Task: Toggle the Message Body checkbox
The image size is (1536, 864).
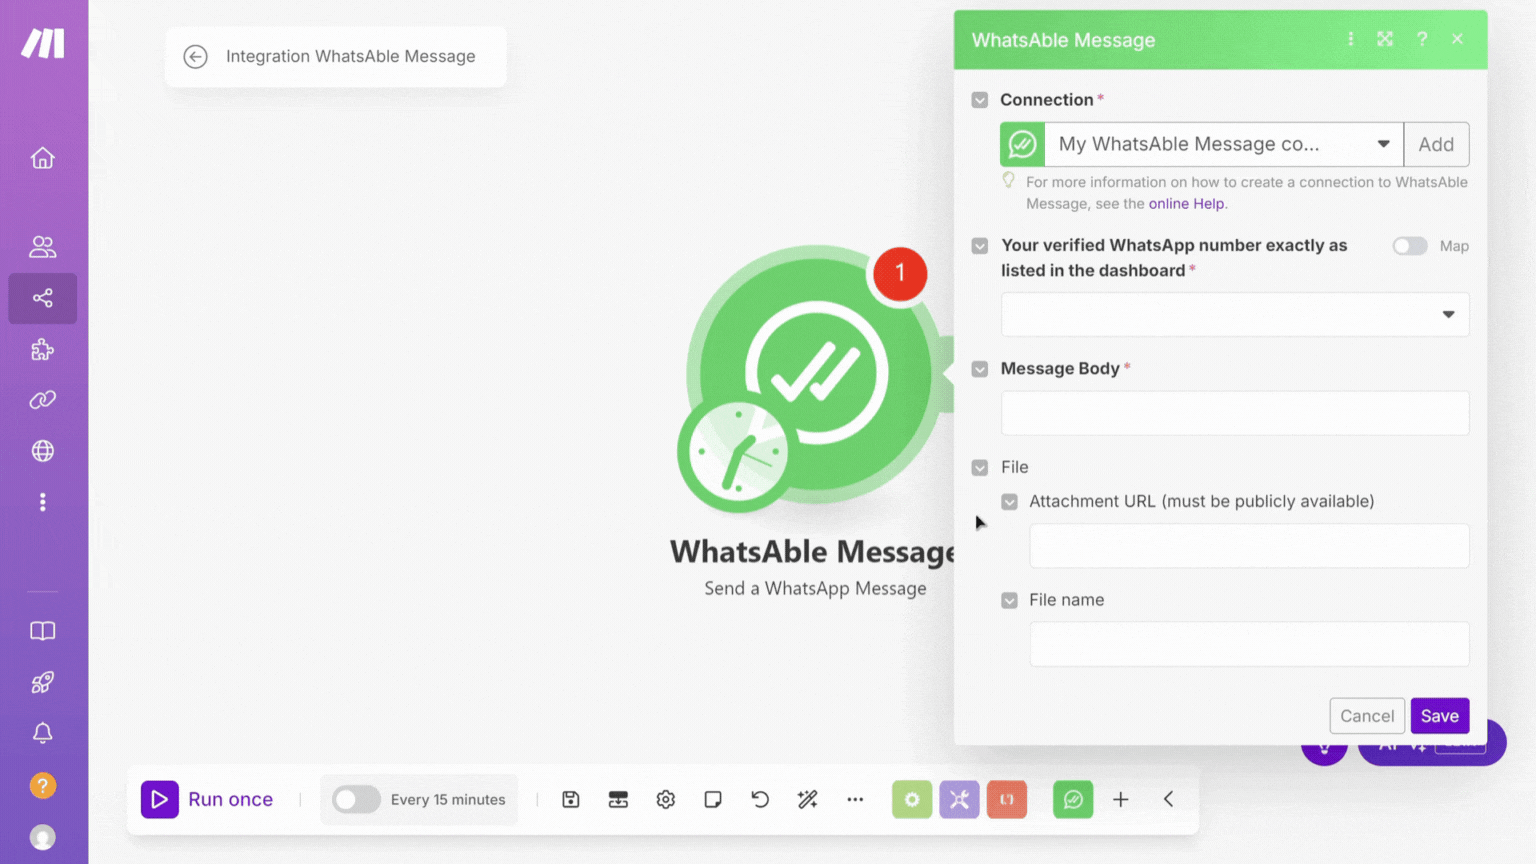Action: (980, 369)
